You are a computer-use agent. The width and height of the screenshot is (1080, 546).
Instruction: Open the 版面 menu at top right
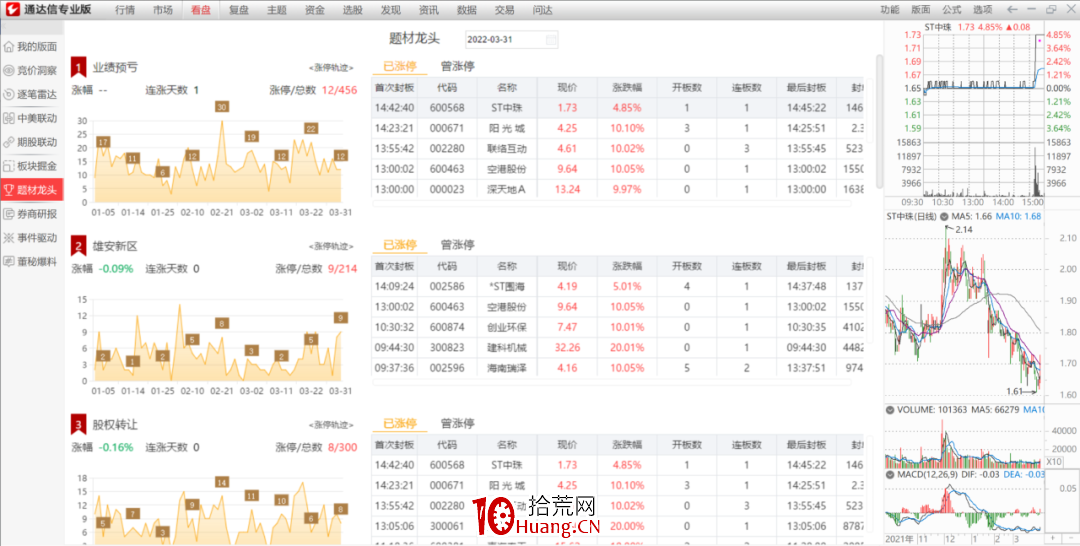(921, 10)
